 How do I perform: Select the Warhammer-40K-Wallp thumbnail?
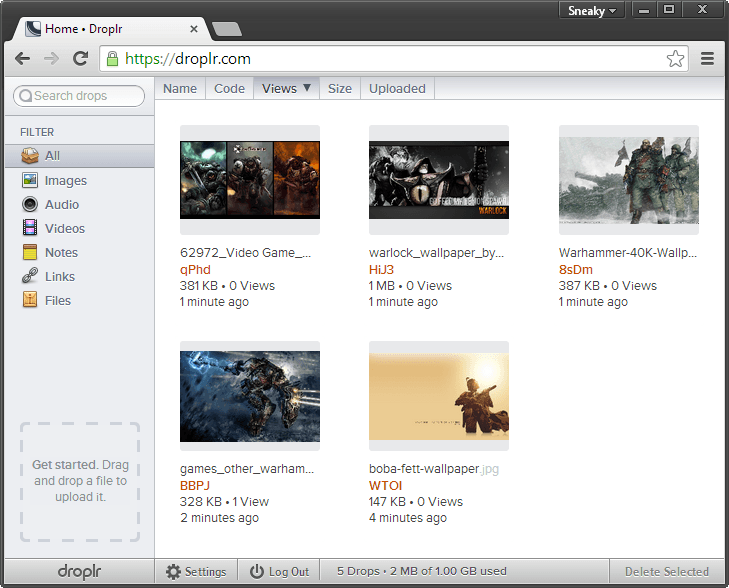coord(629,180)
